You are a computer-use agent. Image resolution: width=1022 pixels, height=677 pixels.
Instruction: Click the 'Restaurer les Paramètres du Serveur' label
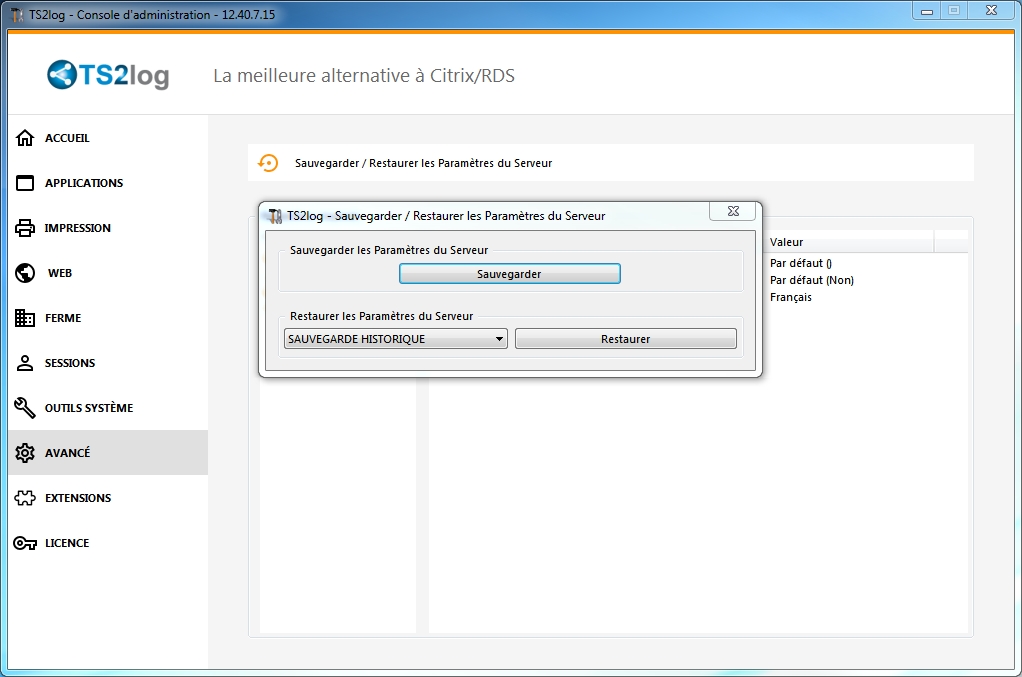click(381, 316)
